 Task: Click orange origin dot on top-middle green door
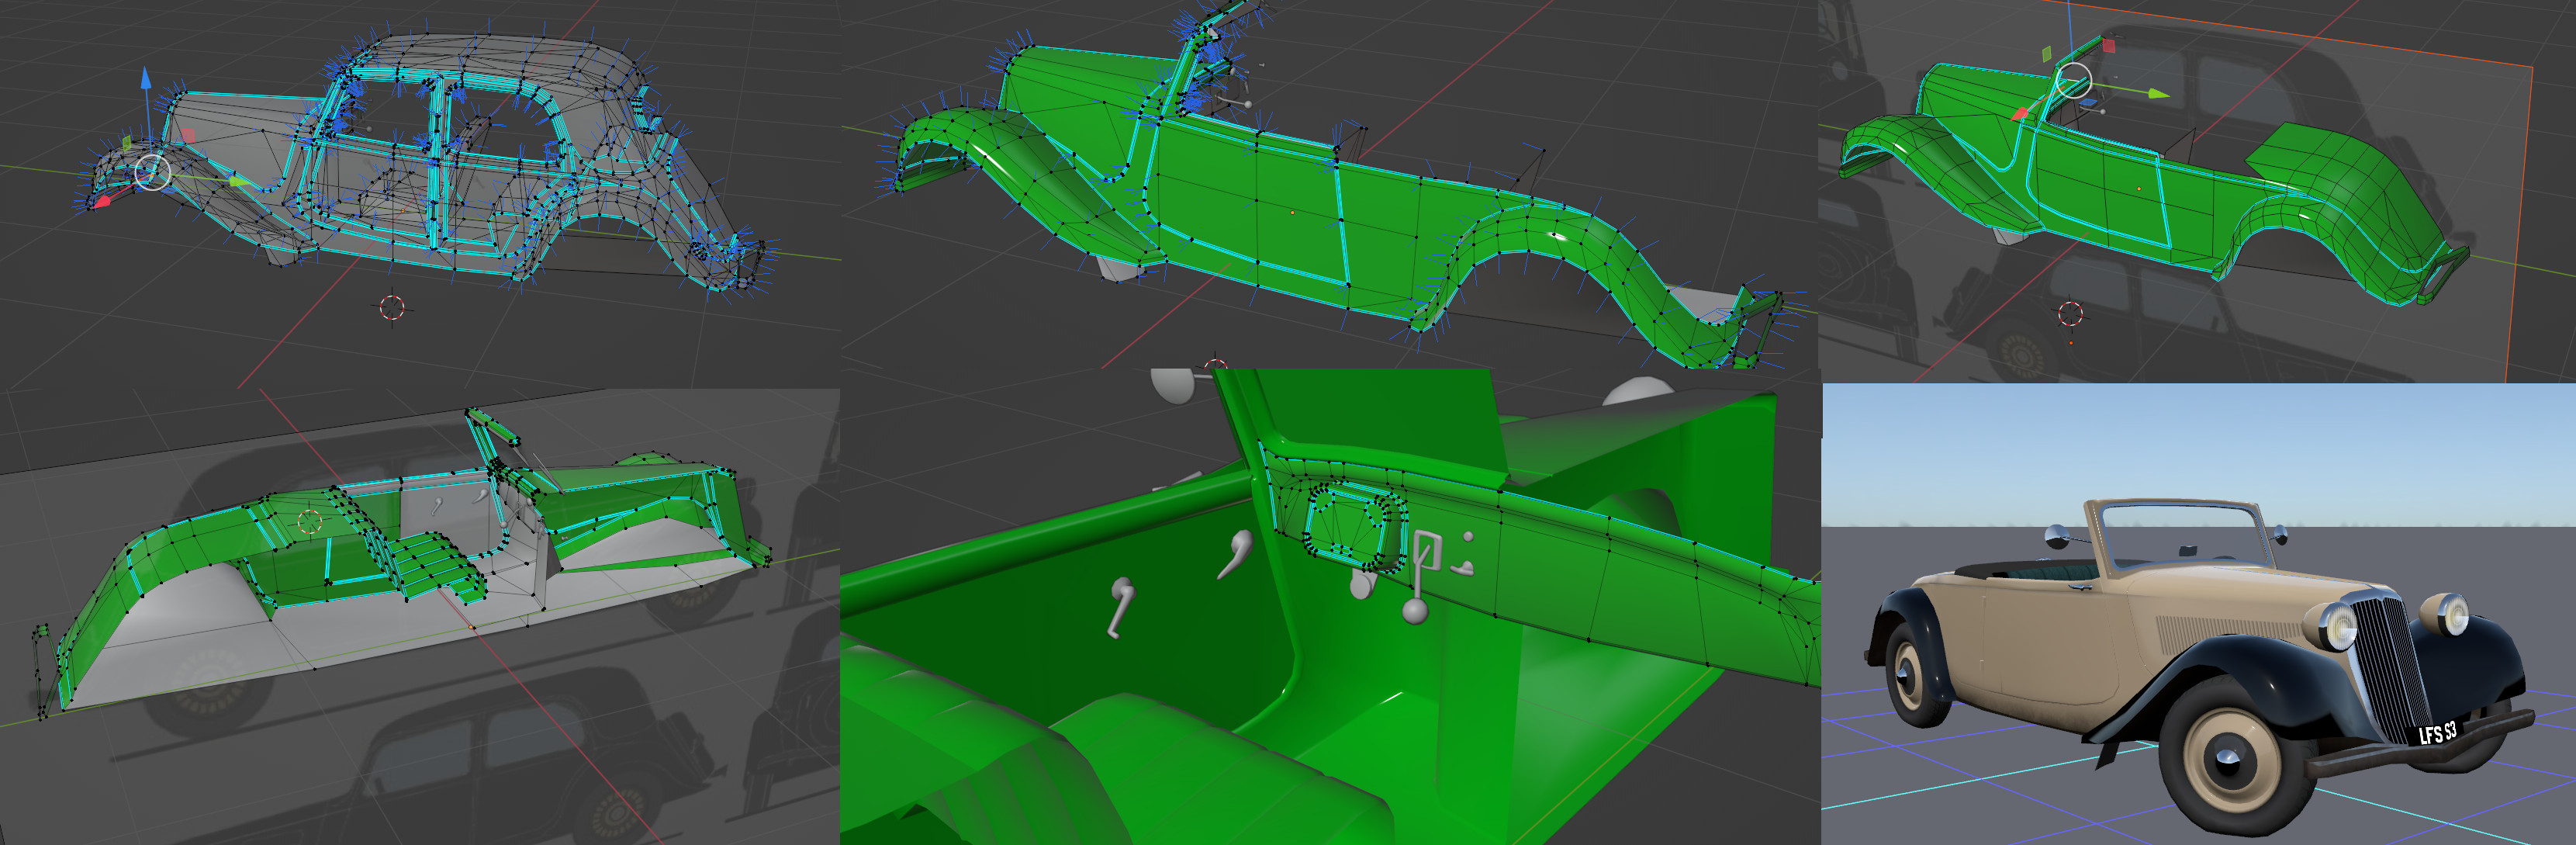point(1293,212)
